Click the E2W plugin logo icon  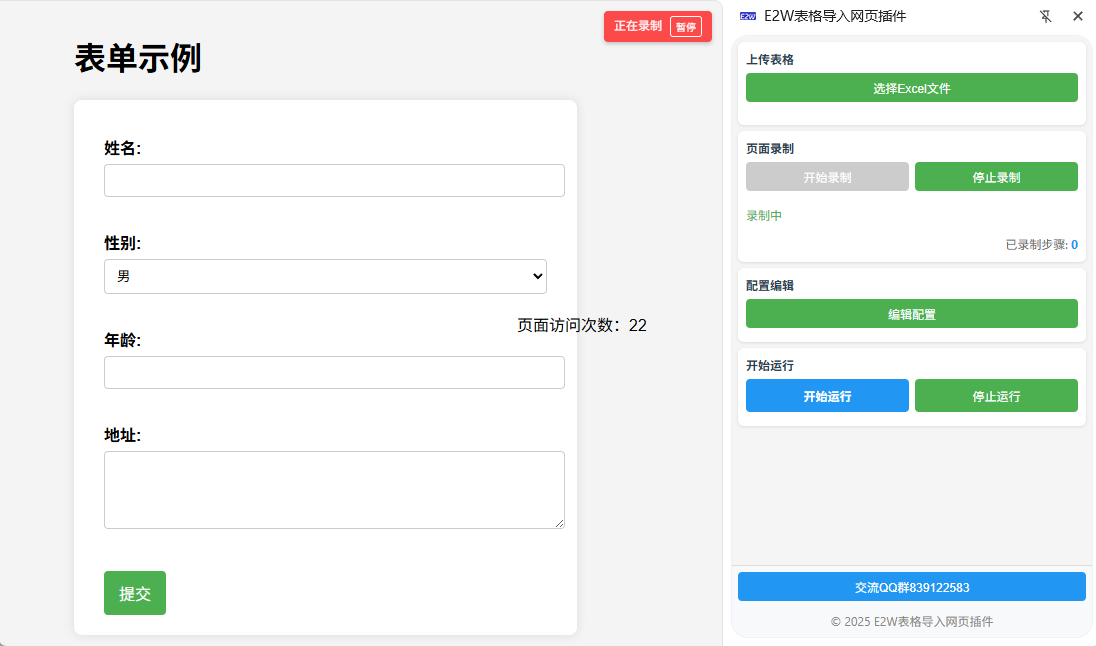[x=748, y=16]
